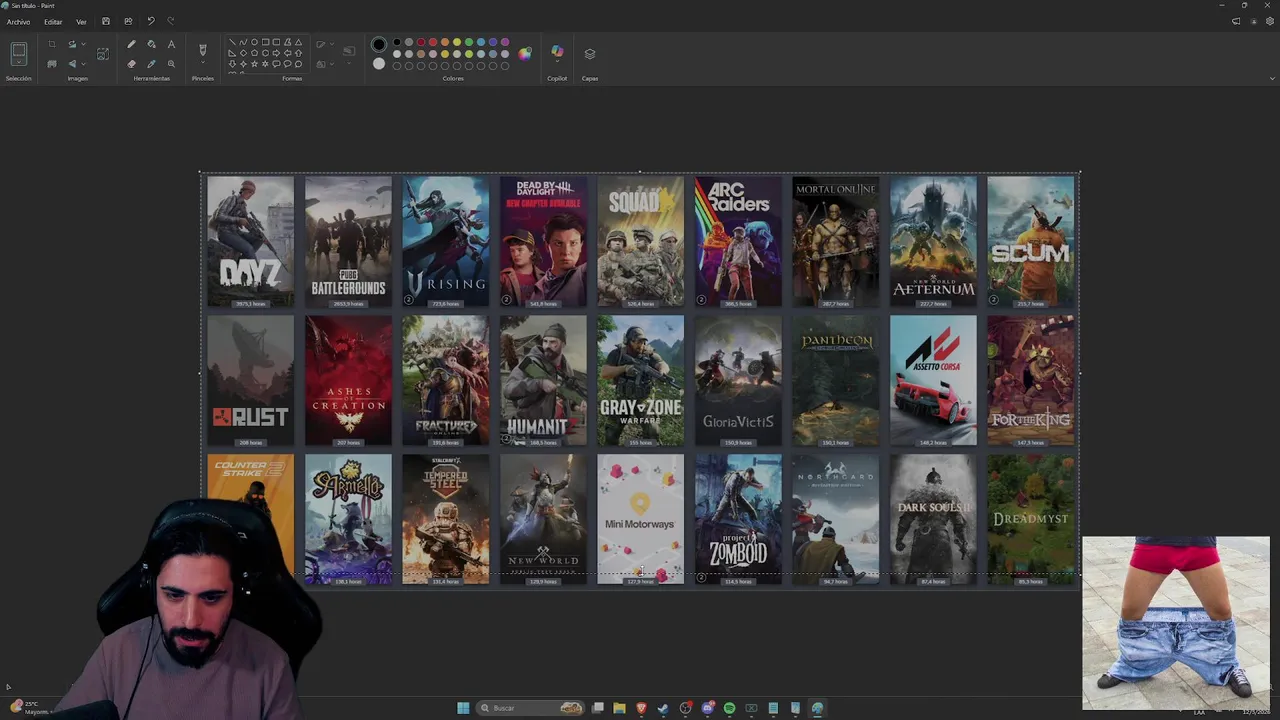Choose the Oval shape

click(254, 41)
